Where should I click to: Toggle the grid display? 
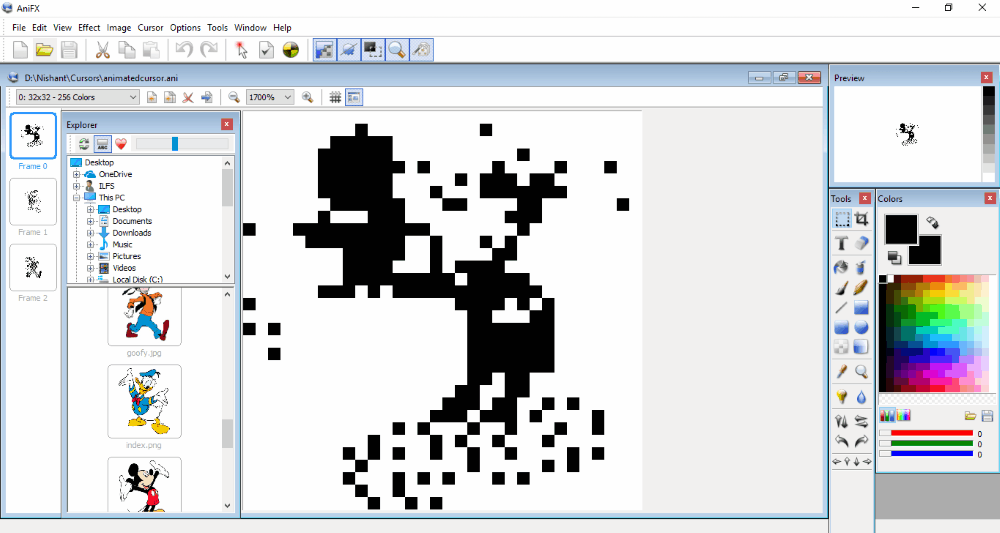335,97
